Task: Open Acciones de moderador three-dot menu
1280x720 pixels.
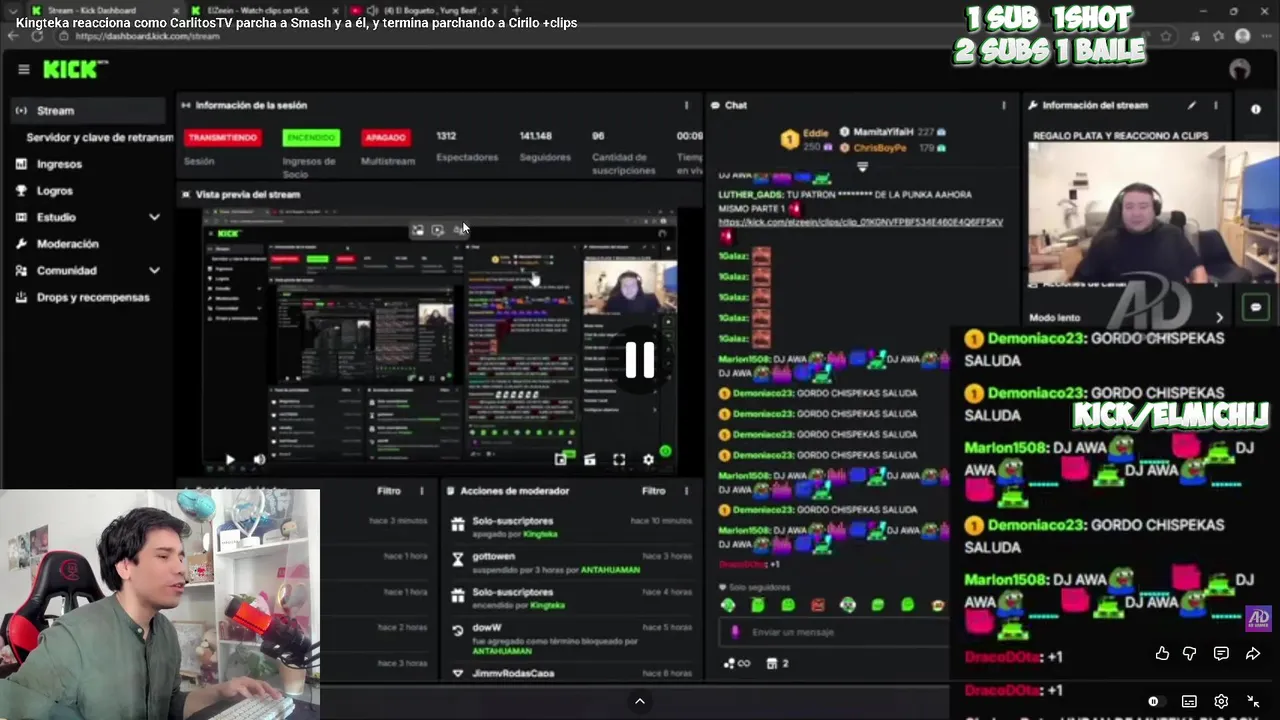Action: (686, 491)
